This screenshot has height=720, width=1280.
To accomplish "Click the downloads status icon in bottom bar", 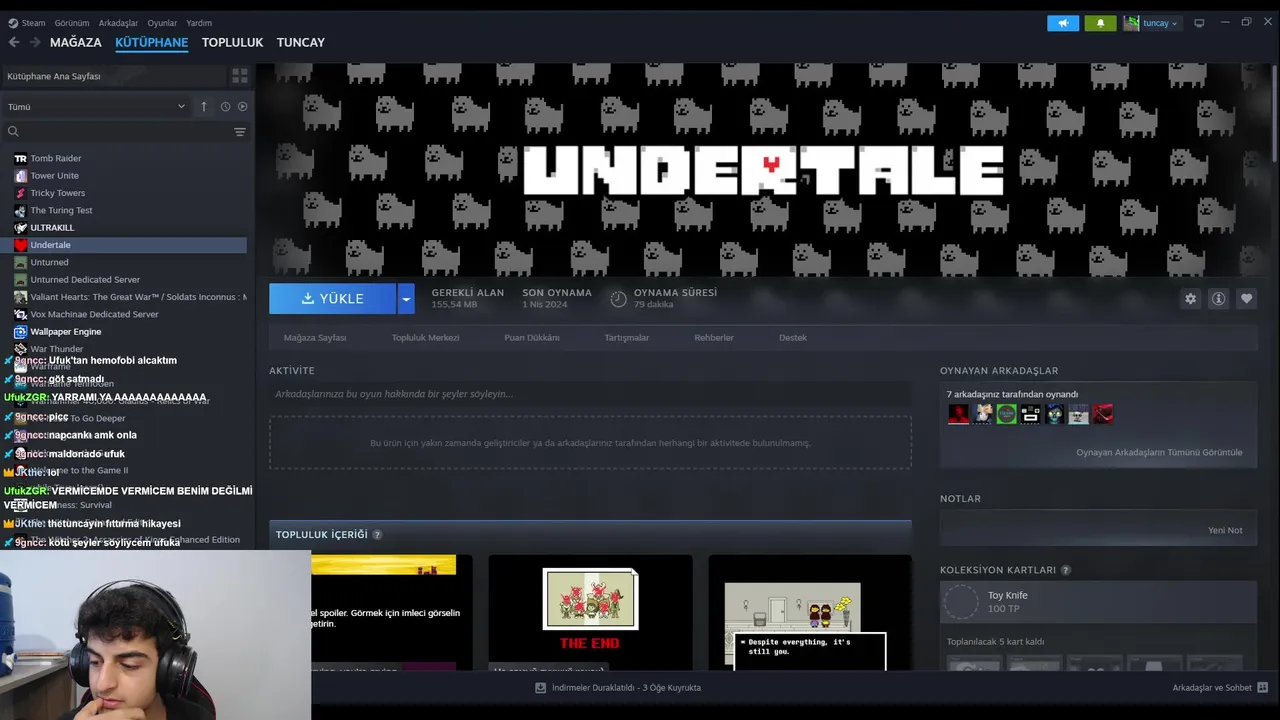I will point(541,688).
